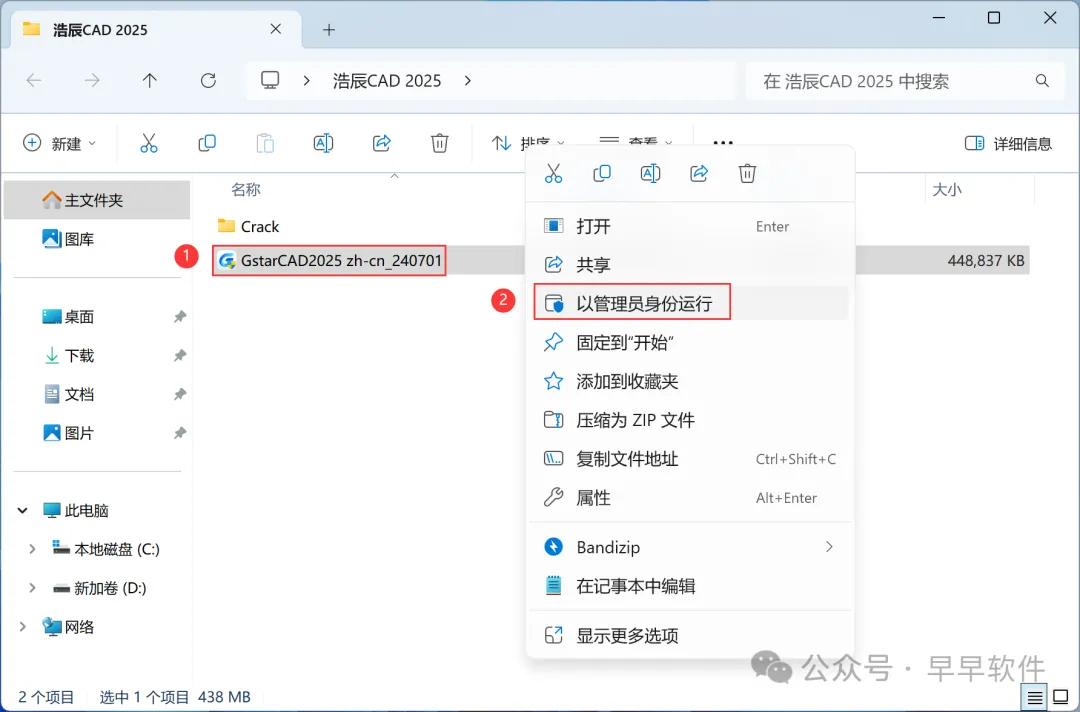Screen dimensions: 1080x712
Task: Click the trash icon in the context menu
Action: 747,174
